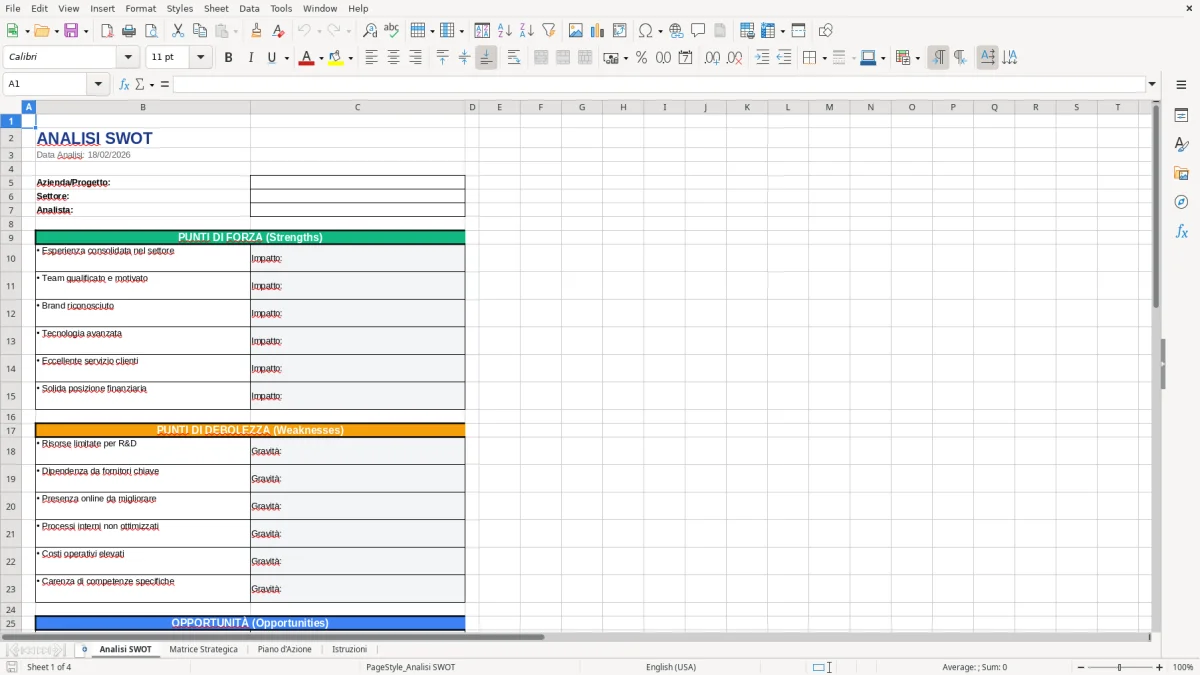
Task: Select the AutoFilter icon
Action: [x=550, y=30]
